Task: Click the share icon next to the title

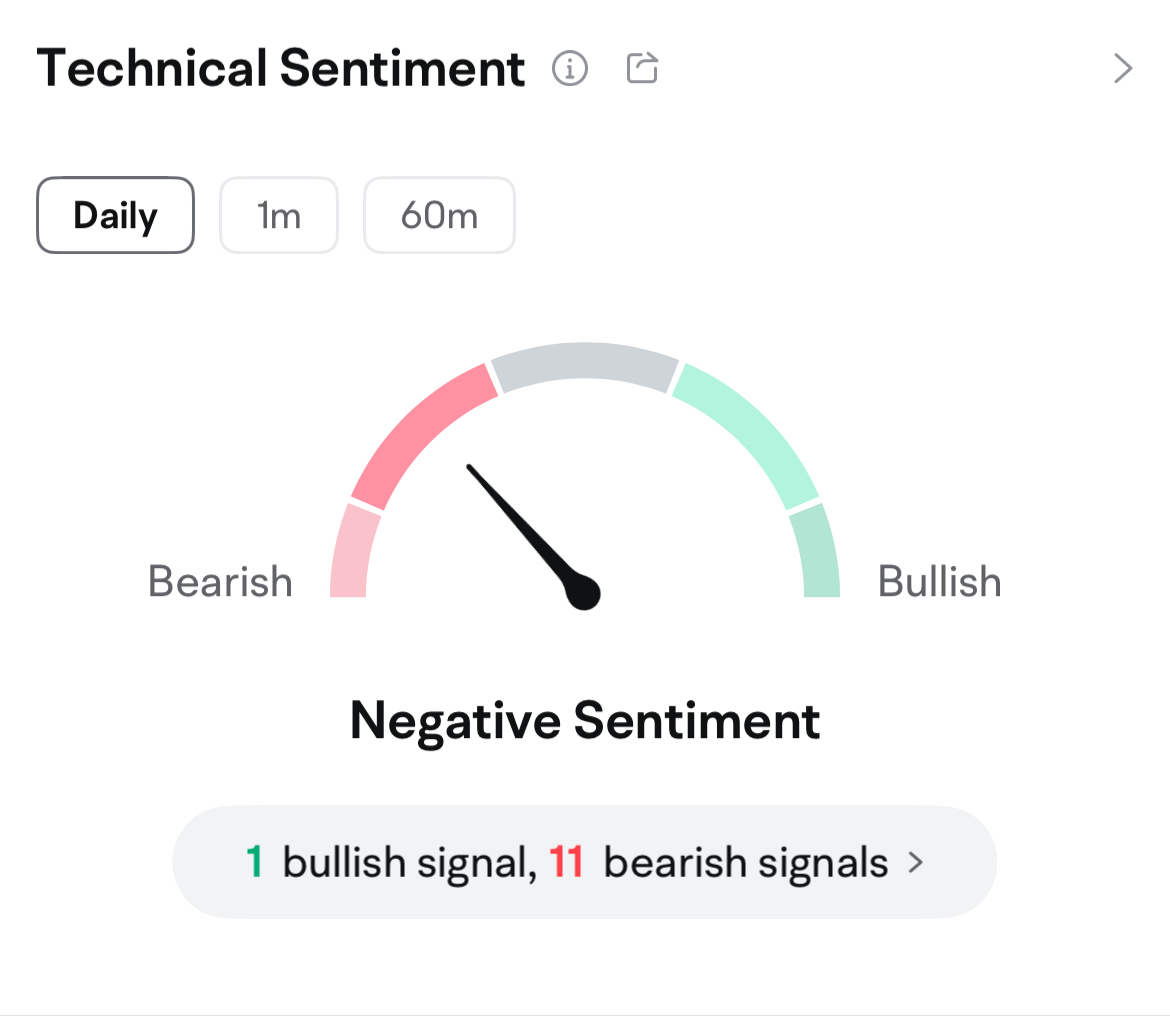Action: (642, 68)
